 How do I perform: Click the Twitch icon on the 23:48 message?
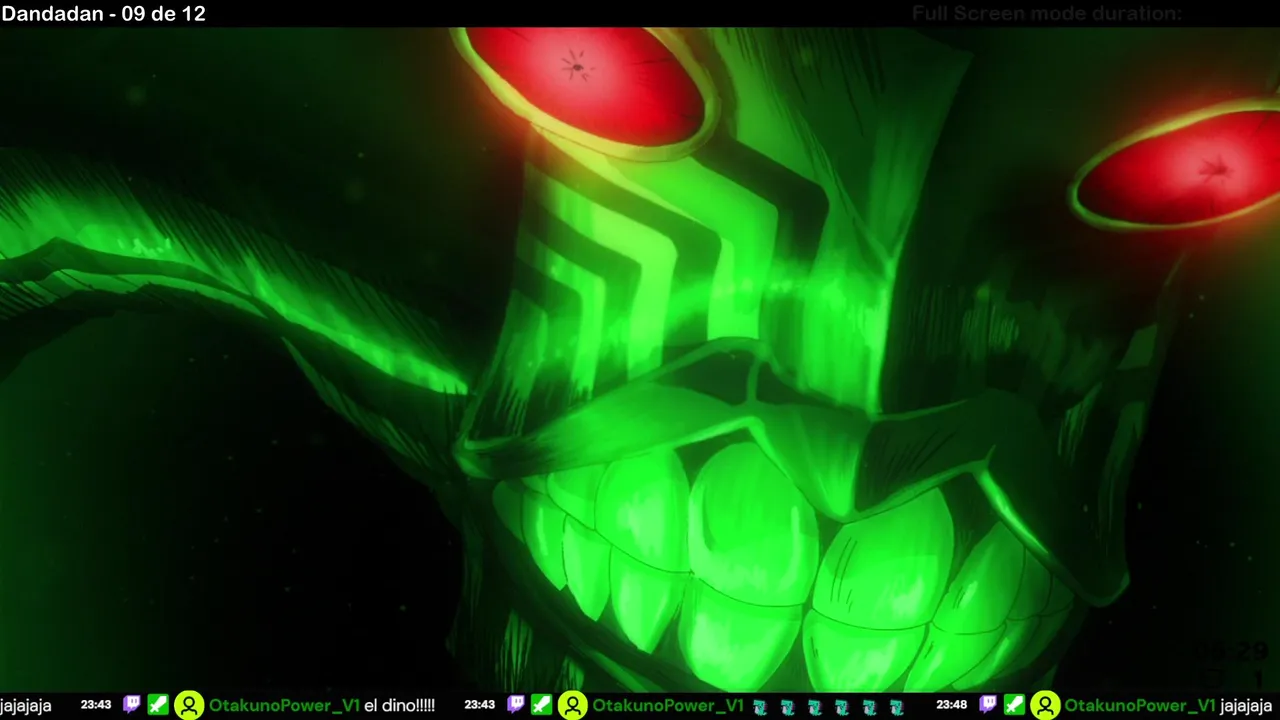(x=987, y=705)
